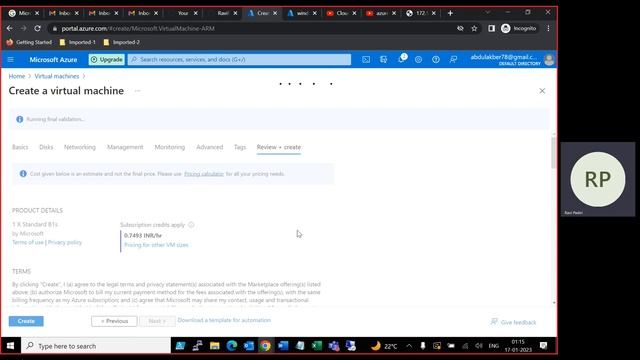
Task: Open Pricing for other VM sizes link
Action: point(156,245)
